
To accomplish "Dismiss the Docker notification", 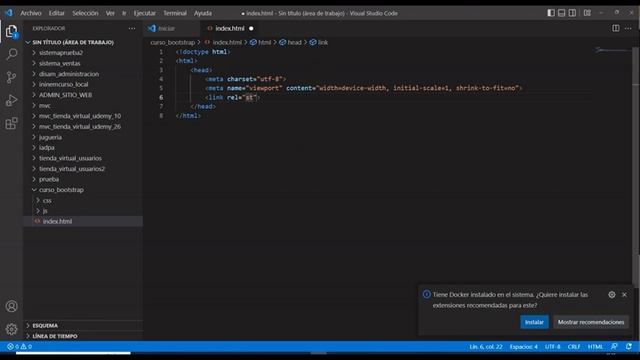I will tap(624, 295).
